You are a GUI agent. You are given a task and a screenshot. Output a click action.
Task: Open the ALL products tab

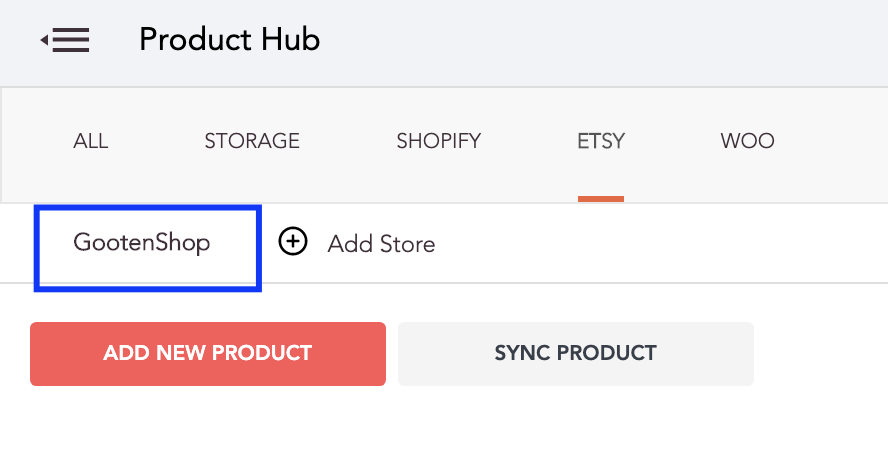tap(91, 141)
